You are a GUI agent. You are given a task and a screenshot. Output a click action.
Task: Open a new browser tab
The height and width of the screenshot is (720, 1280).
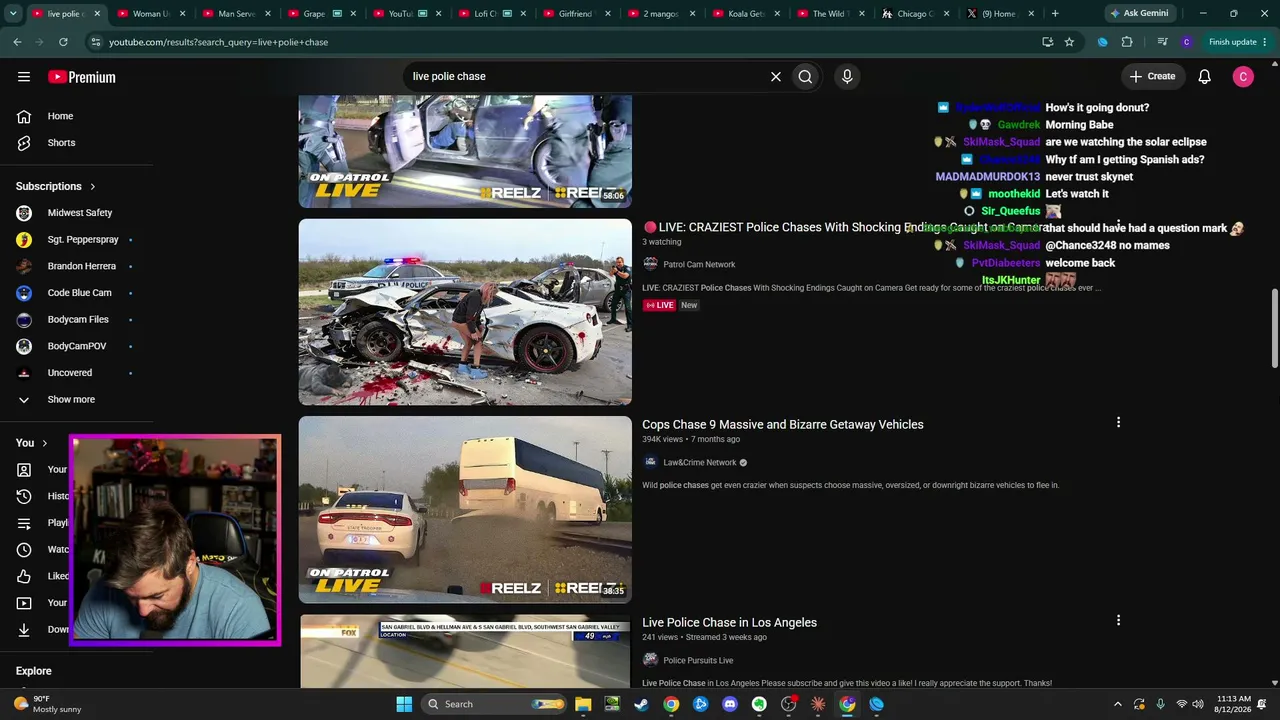pos(1055,14)
